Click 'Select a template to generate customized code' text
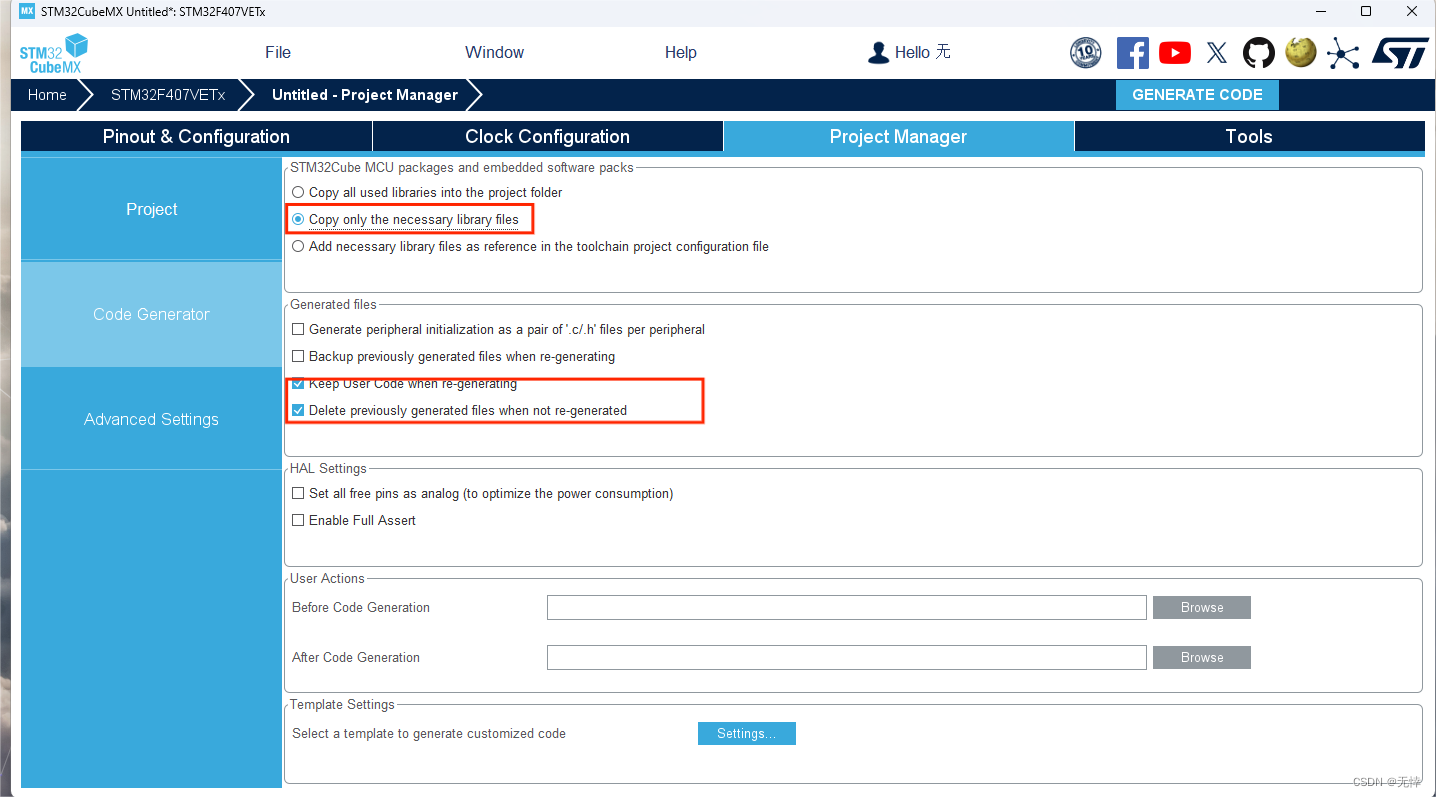This screenshot has height=797, width=1436. pos(429,733)
